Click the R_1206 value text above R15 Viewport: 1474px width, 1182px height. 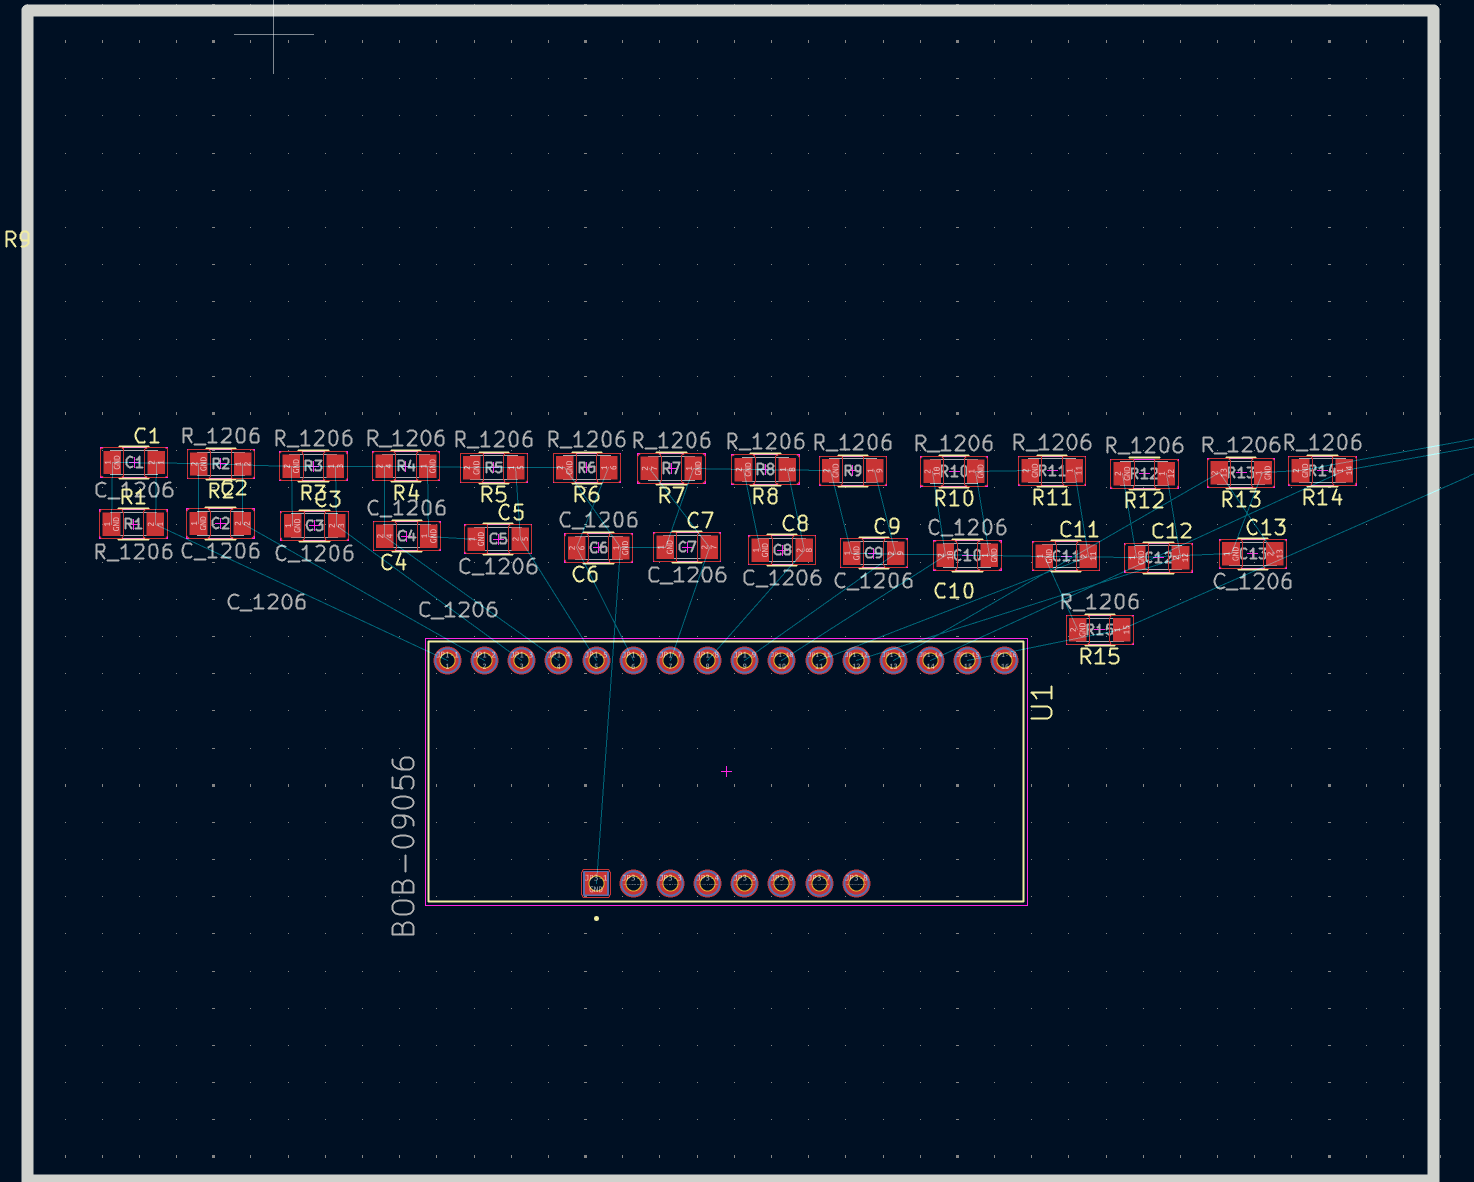(x=1099, y=602)
